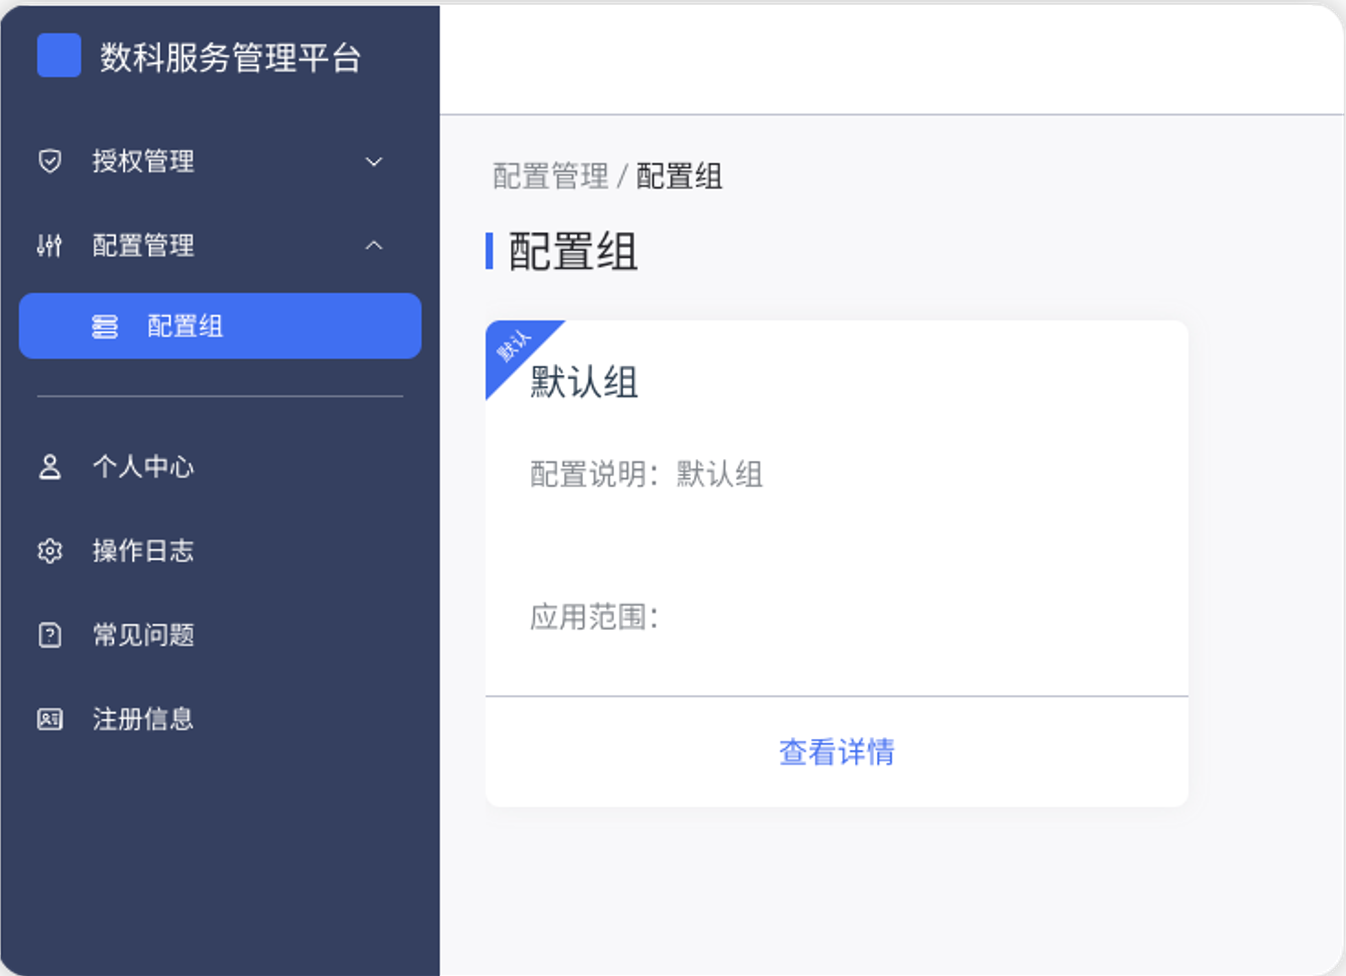Viewport: 1346px width, 976px height.
Task: Open the 授权管理 menu
Action: point(143,161)
